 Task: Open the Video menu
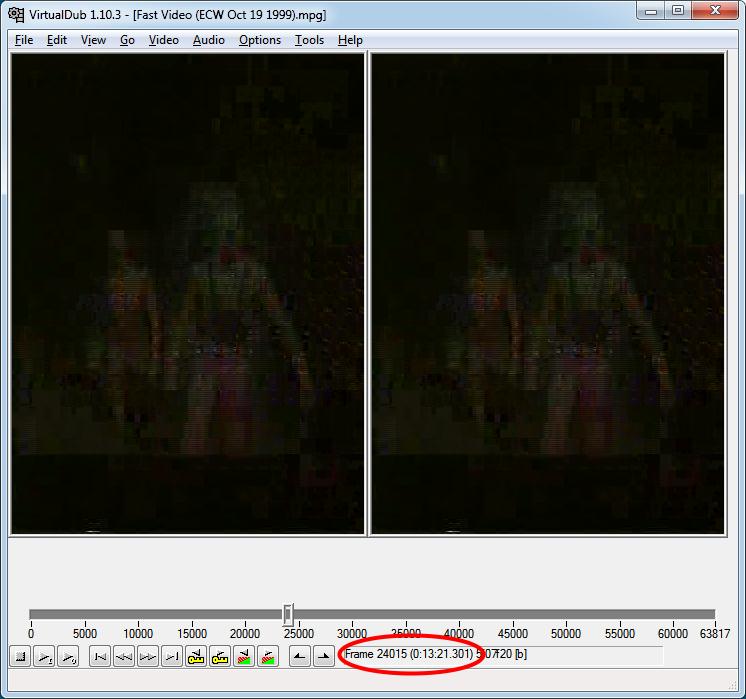click(x=164, y=40)
